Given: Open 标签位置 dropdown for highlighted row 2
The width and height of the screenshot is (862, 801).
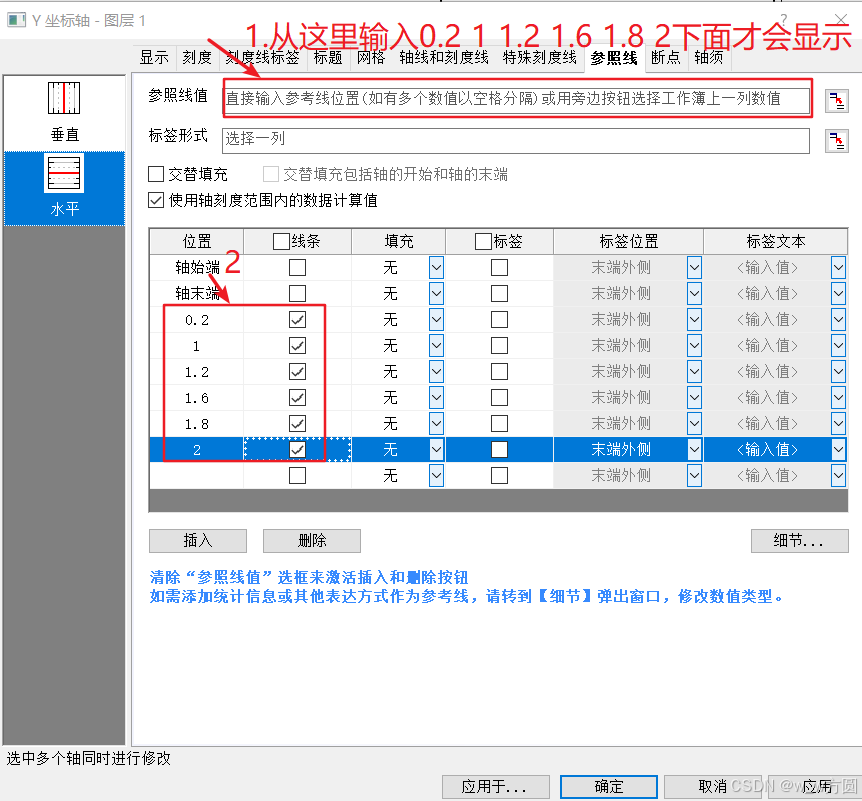Looking at the screenshot, I should coord(694,450).
